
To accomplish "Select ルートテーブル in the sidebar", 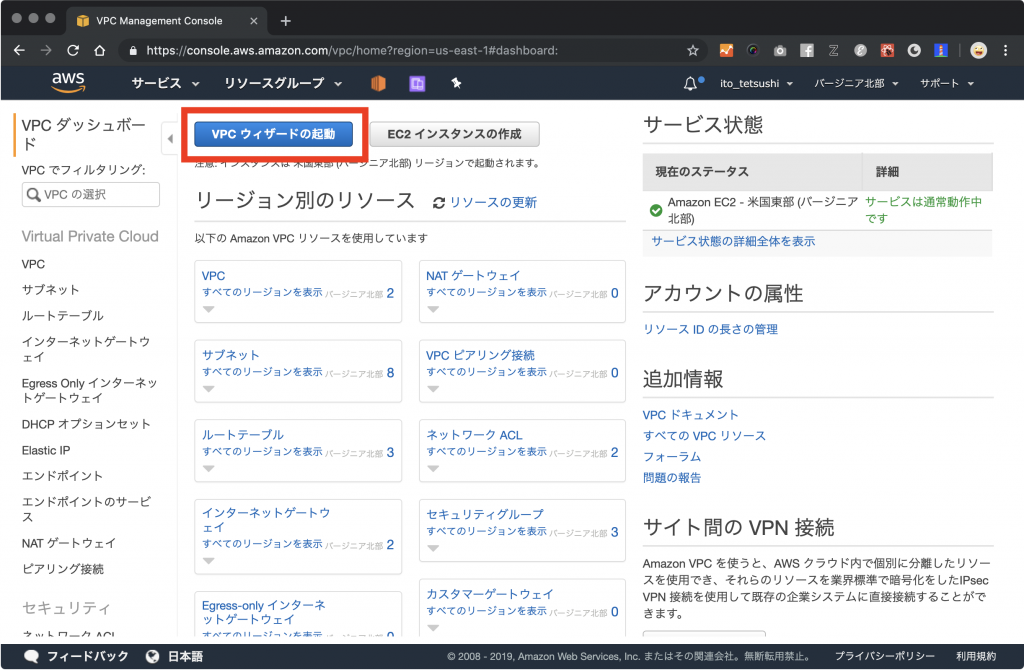I will 63,315.
